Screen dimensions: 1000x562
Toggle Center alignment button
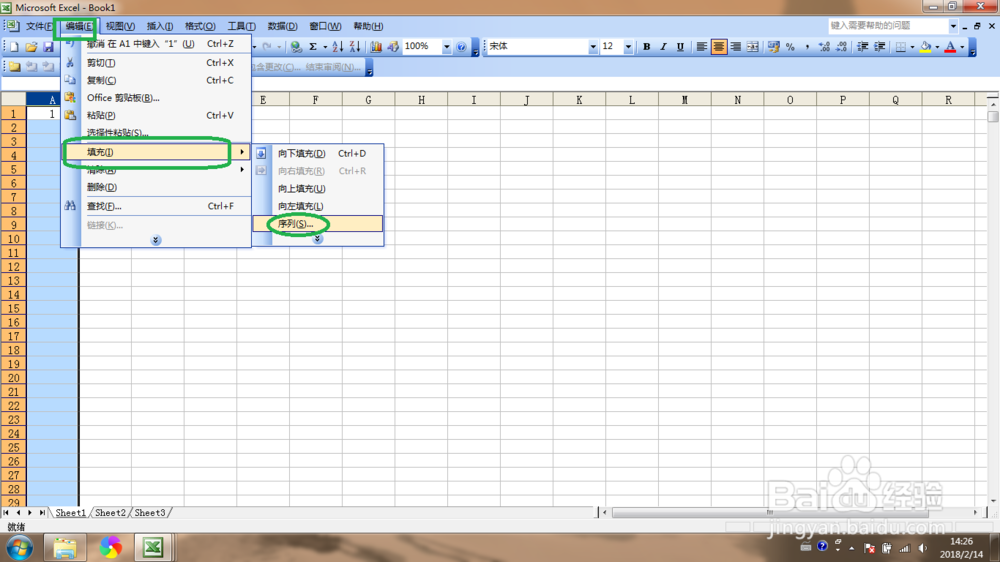(719, 47)
